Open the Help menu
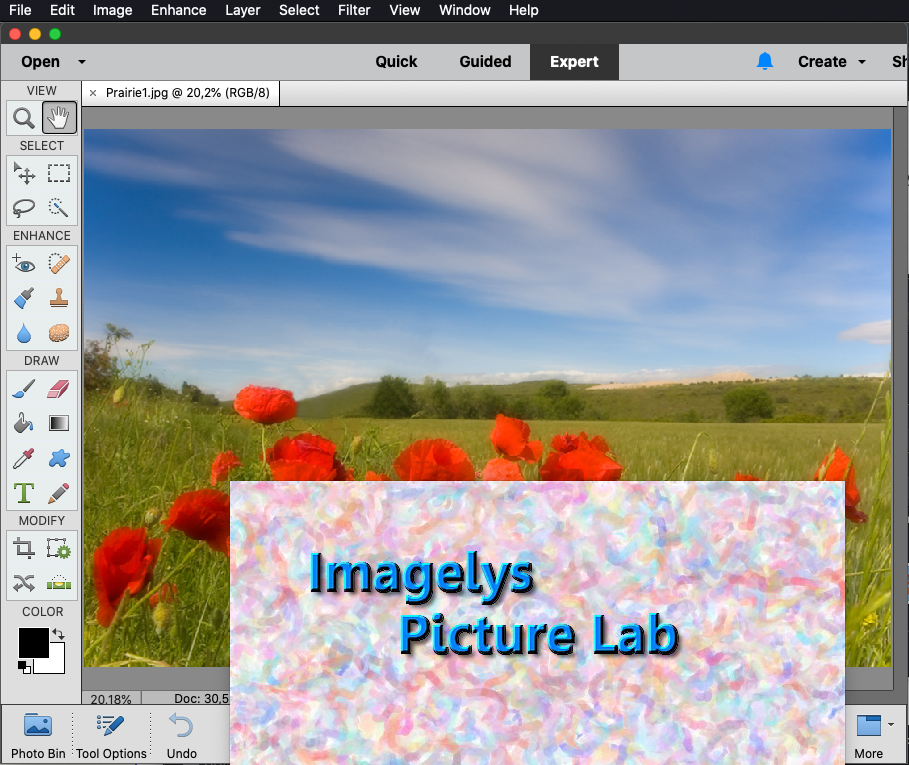The image size is (909, 765). coord(523,10)
